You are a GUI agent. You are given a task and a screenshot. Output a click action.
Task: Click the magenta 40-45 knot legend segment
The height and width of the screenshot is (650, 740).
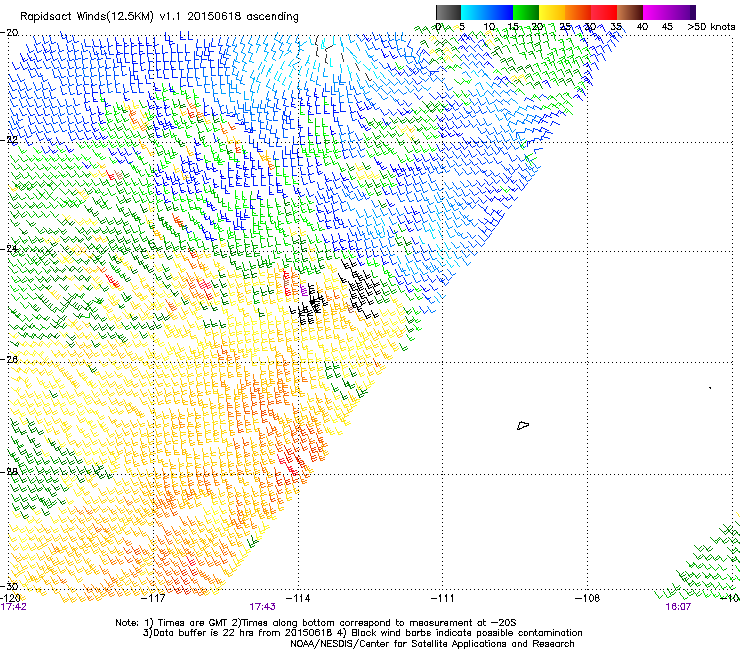pos(656,12)
